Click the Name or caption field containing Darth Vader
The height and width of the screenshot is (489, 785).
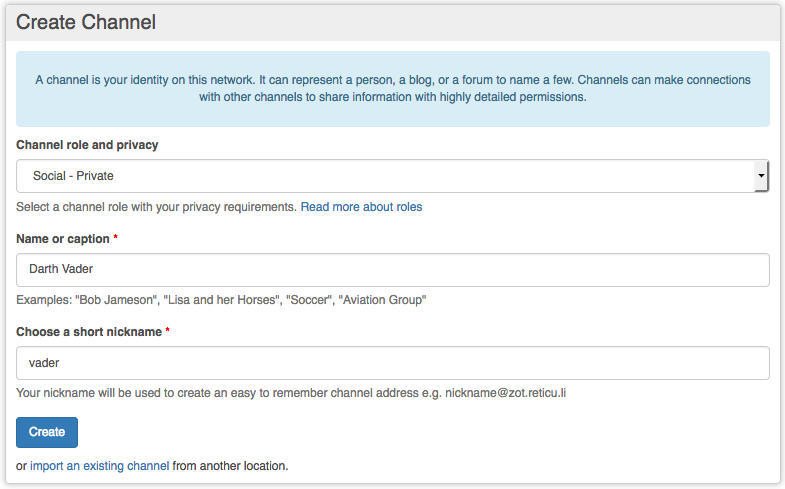click(392, 270)
